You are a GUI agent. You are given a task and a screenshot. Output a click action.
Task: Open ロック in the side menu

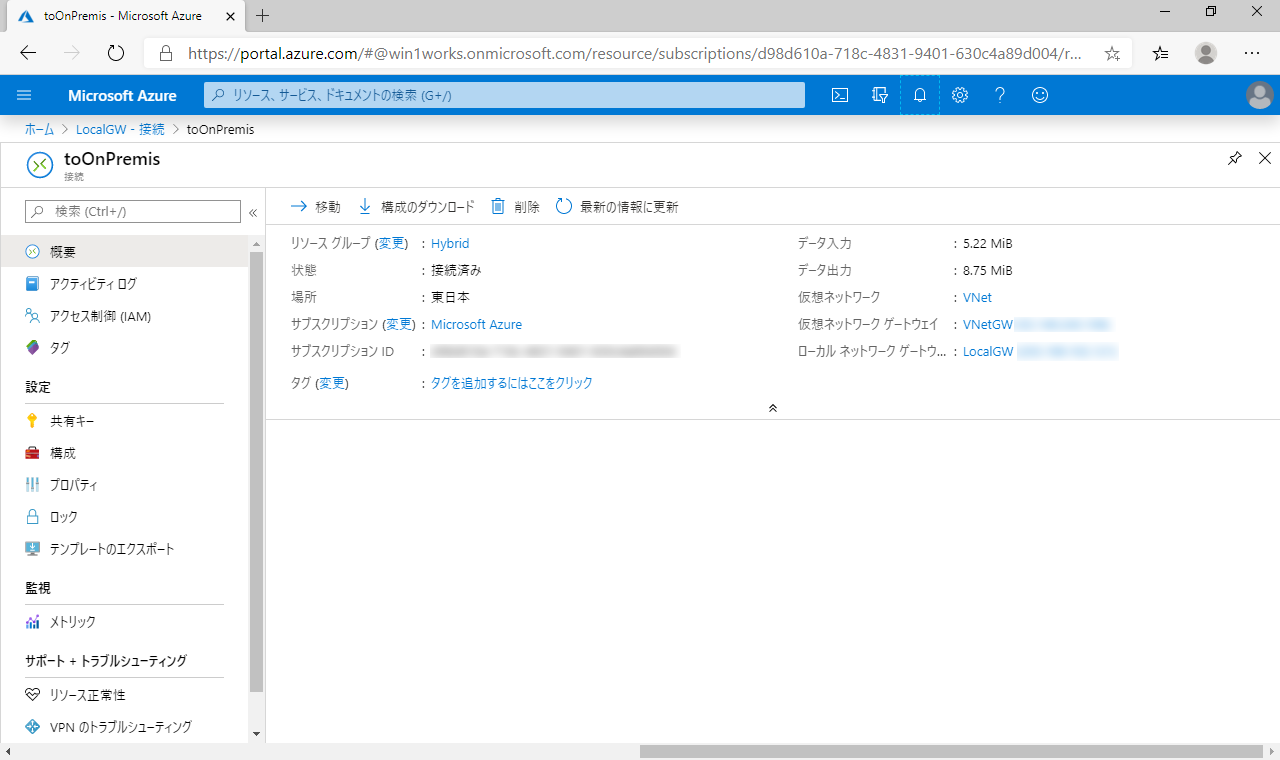125,517
